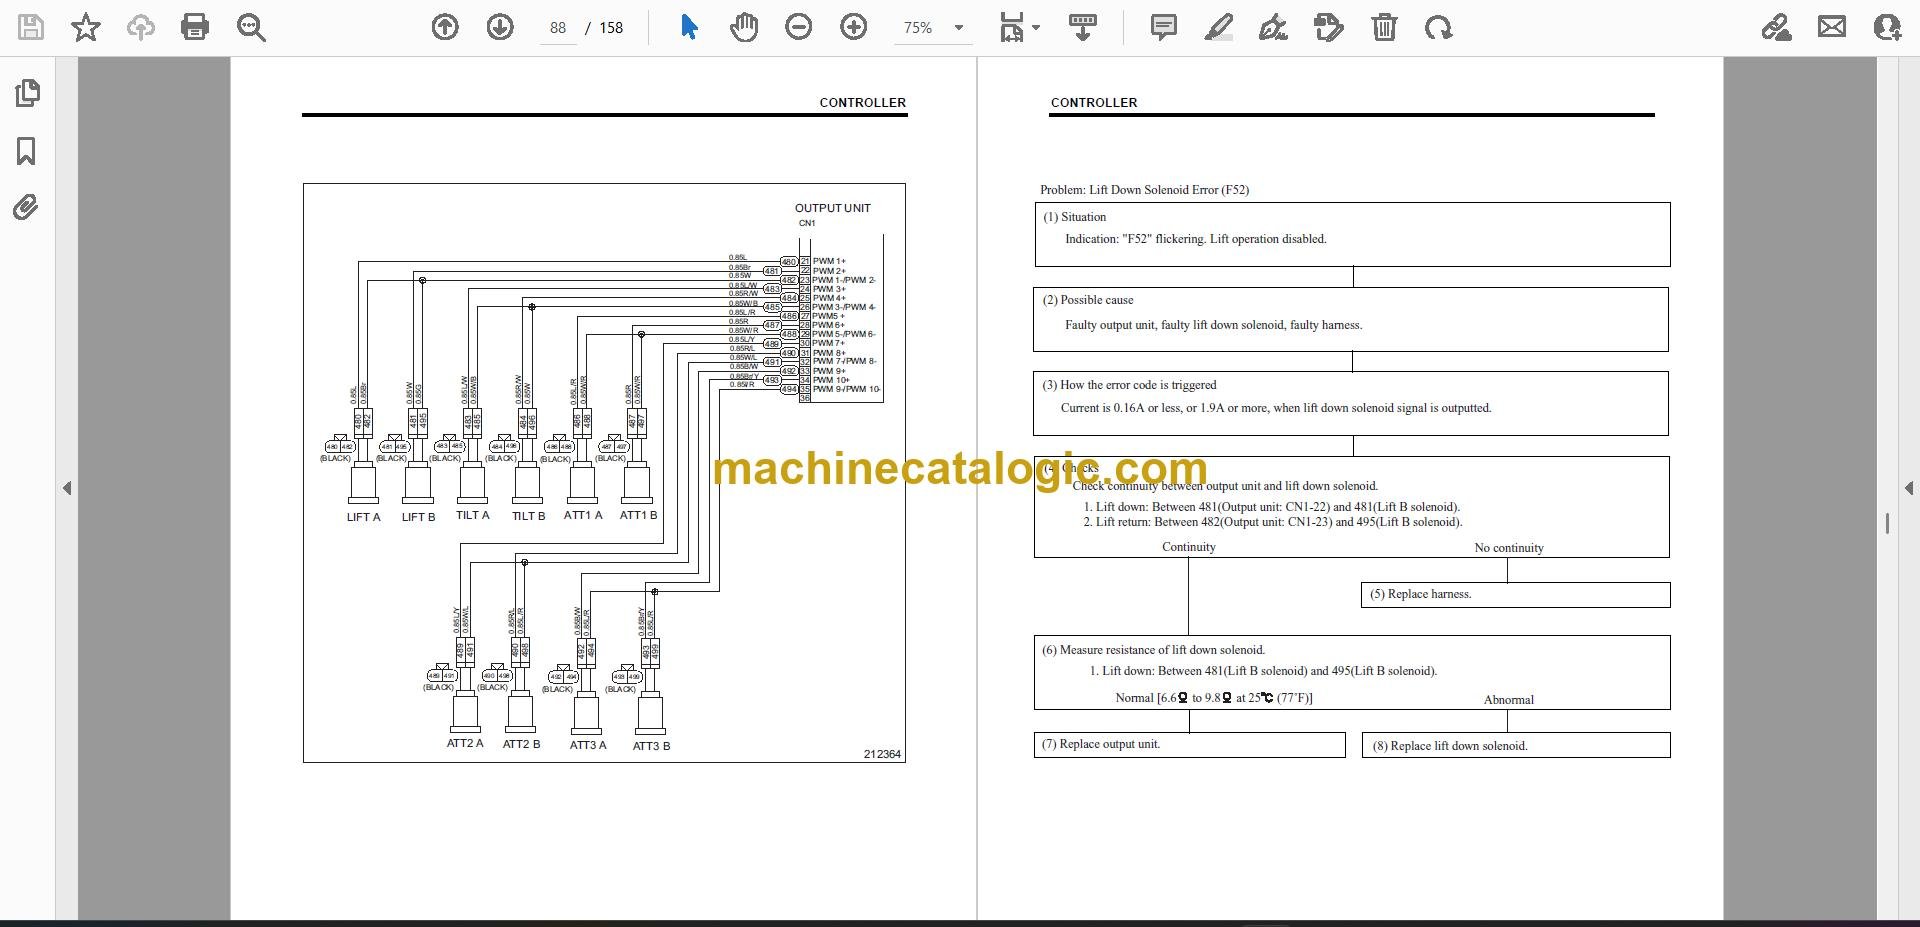Image resolution: width=1920 pixels, height=927 pixels.
Task: Click the 'ATT3 A' solenoid label
Action: click(588, 745)
